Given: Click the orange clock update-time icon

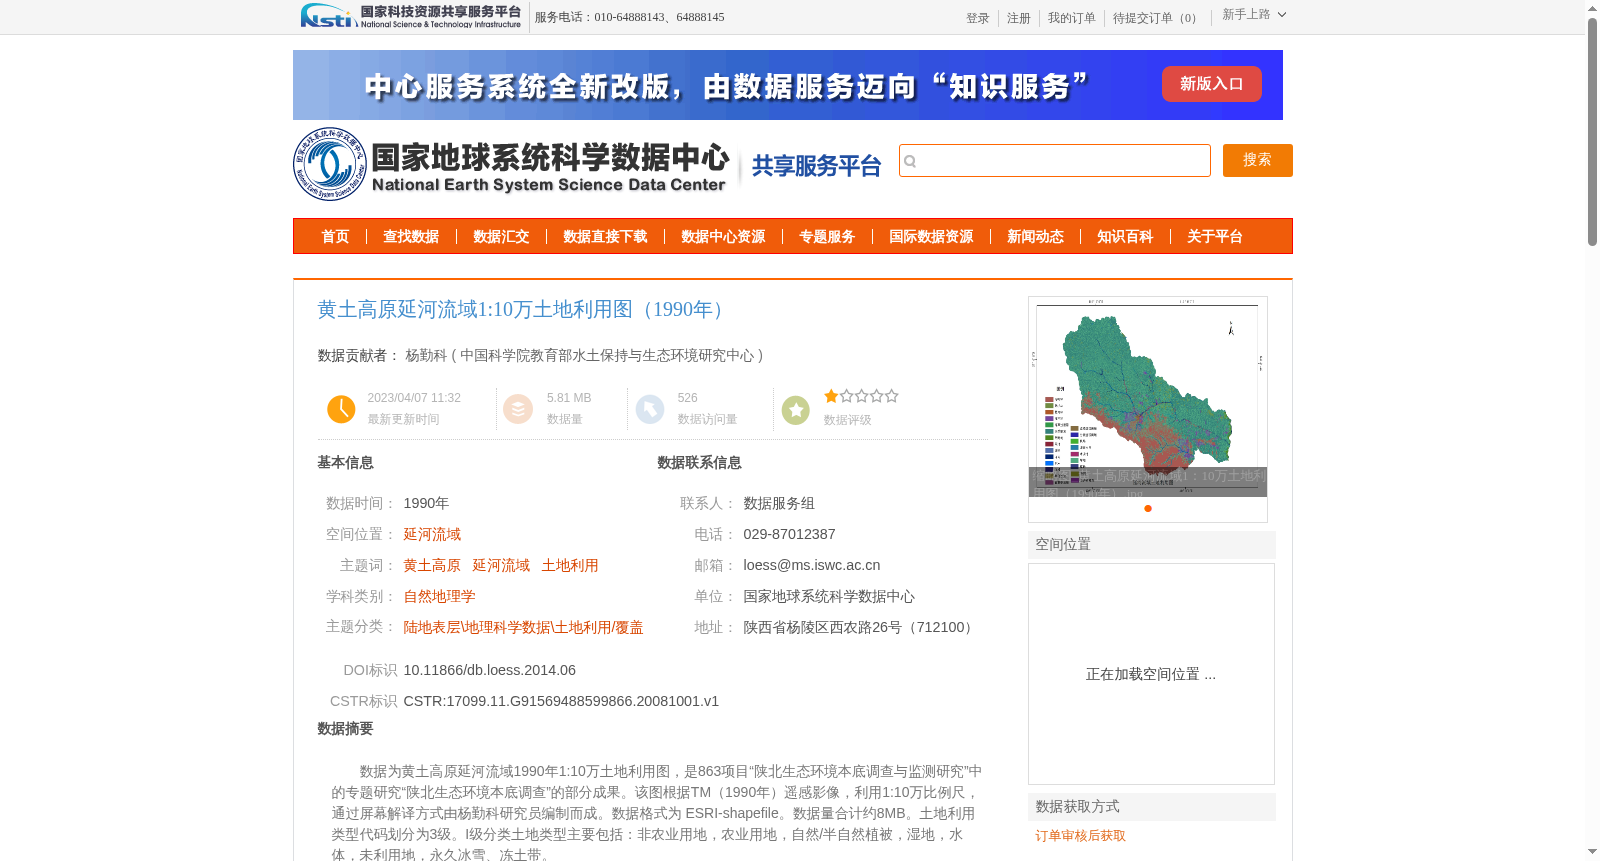Looking at the screenshot, I should [341, 409].
